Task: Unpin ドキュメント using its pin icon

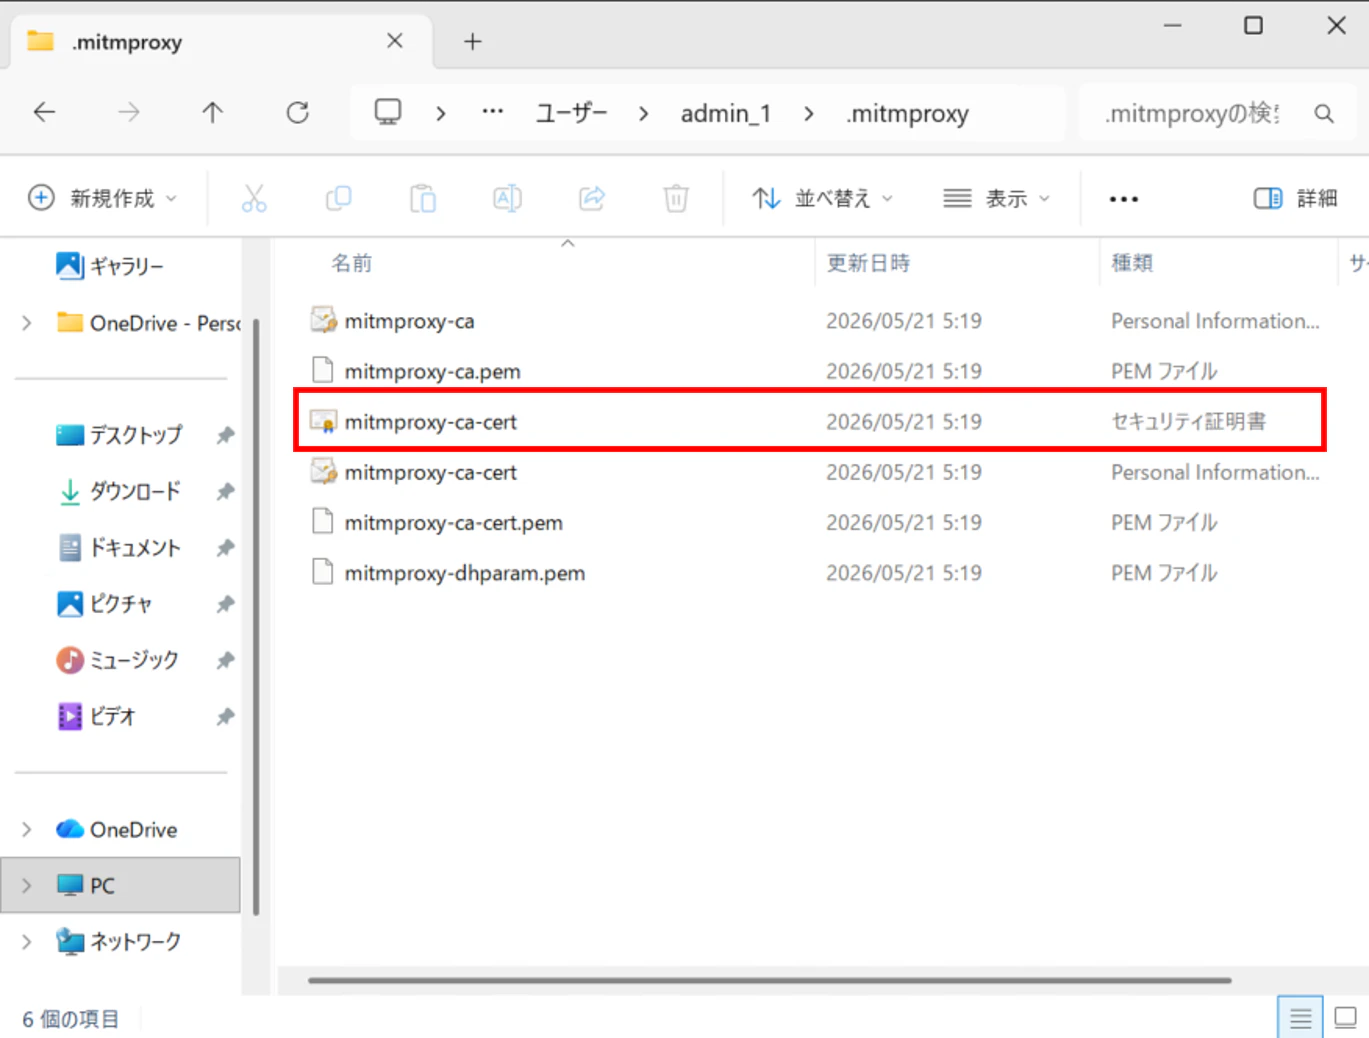Action: pos(226,547)
